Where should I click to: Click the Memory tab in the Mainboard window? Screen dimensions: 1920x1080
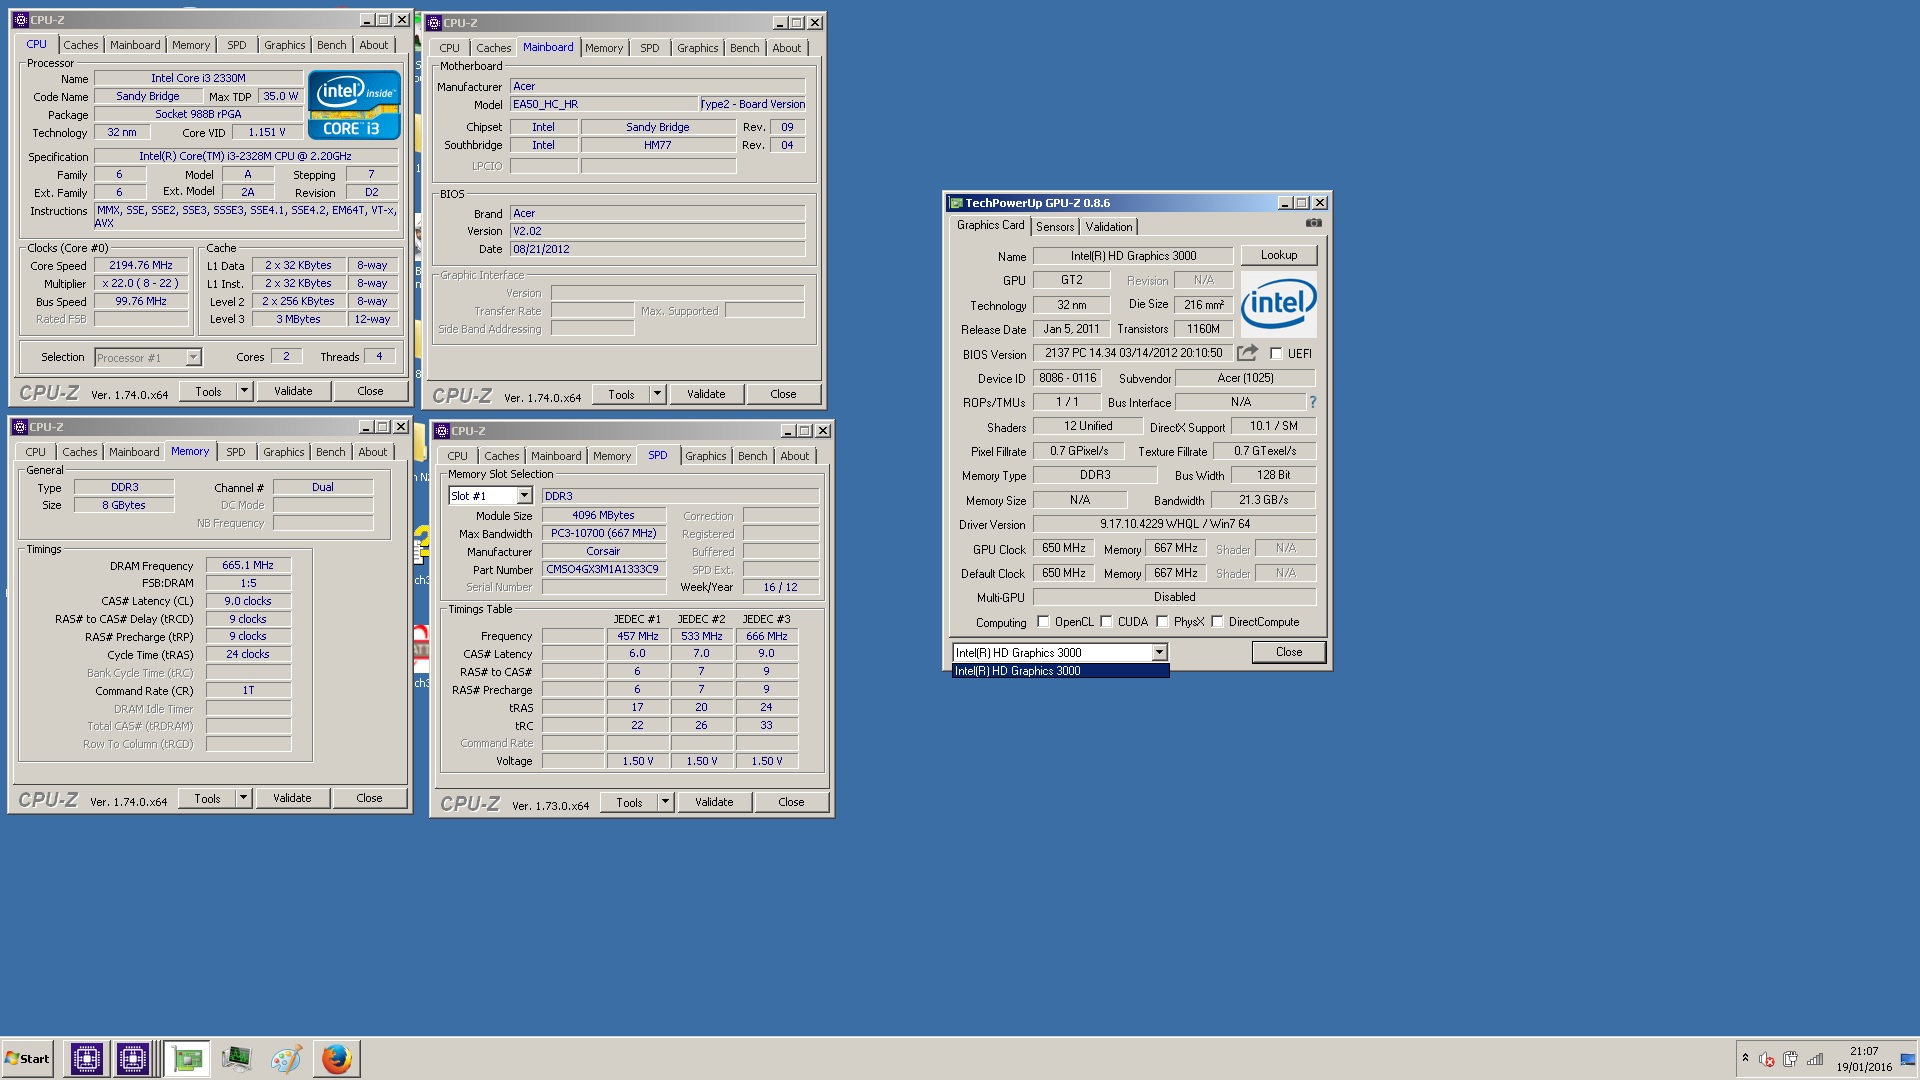click(604, 48)
